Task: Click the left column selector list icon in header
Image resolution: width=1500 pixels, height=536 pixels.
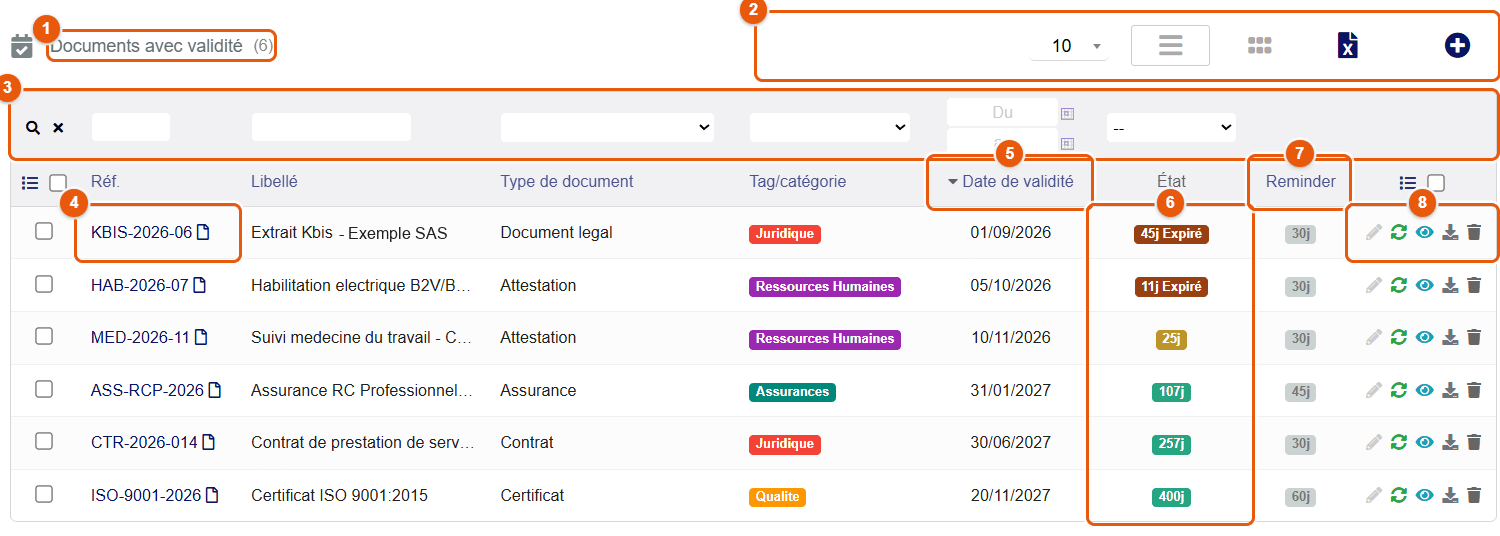Action: (x=30, y=183)
